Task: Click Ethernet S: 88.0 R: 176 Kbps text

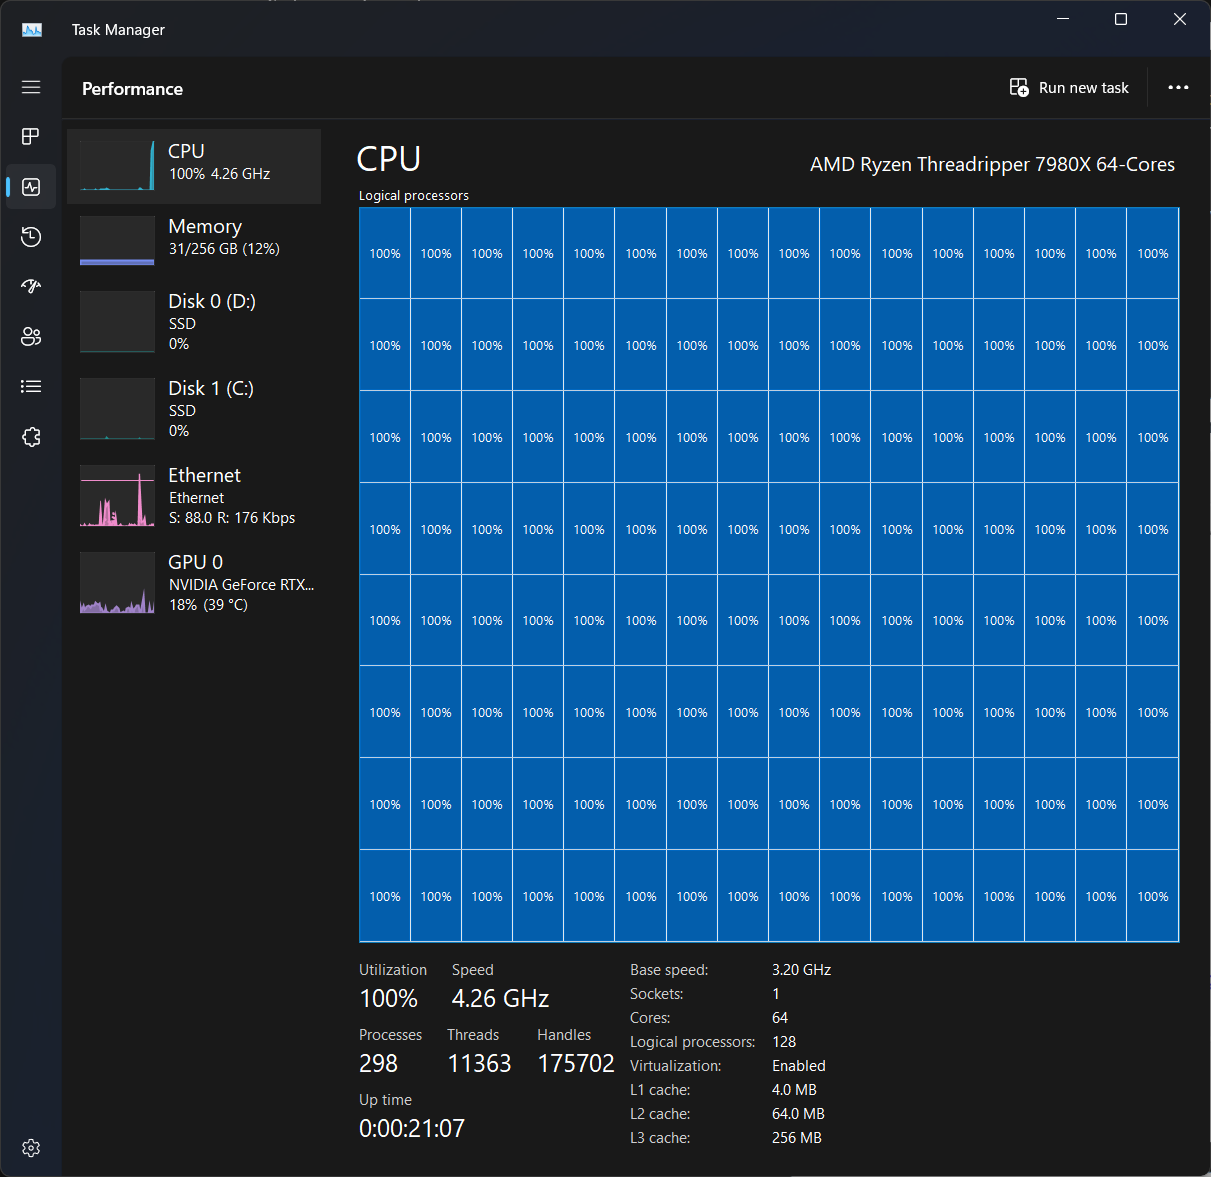Action: click(232, 518)
